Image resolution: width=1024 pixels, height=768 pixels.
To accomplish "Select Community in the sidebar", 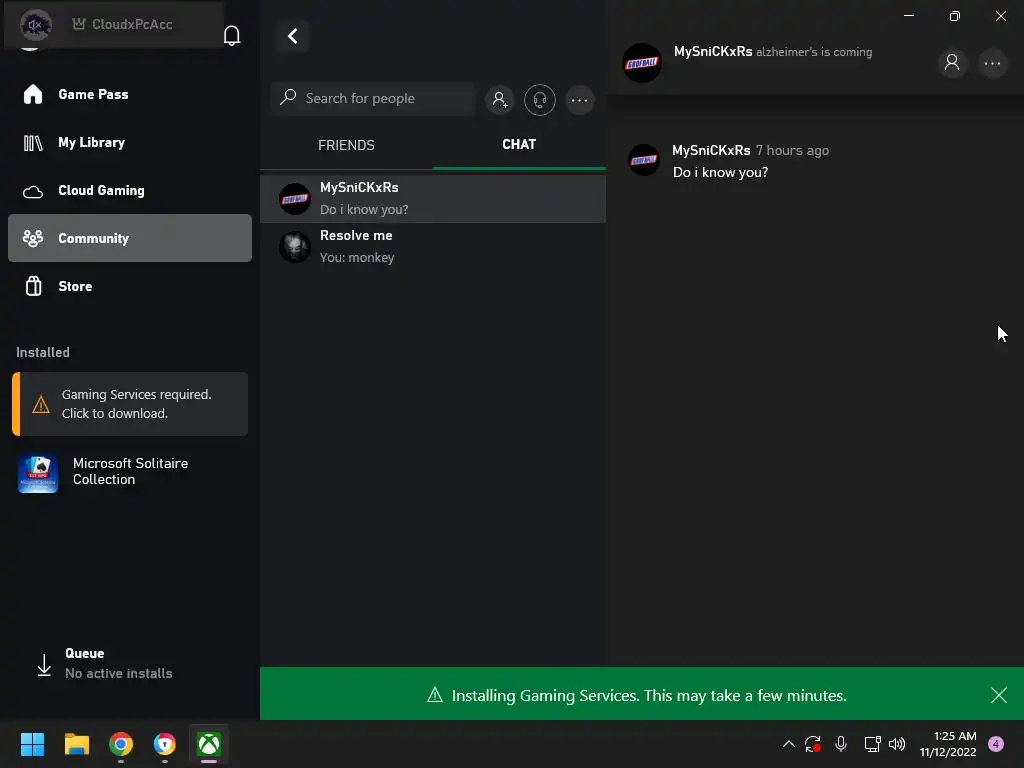I will coord(130,238).
